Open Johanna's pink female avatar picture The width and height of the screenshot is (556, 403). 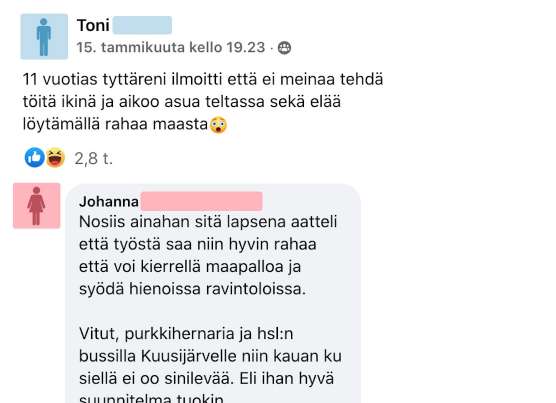pyautogui.click(x=37, y=206)
